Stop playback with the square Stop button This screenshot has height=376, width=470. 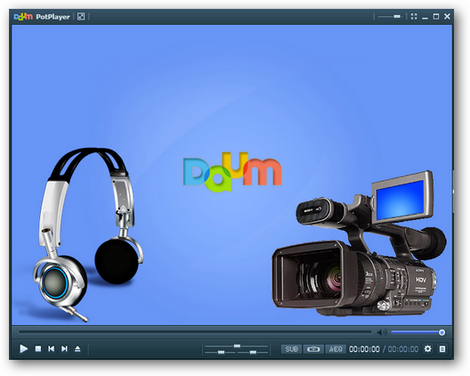coord(38,349)
